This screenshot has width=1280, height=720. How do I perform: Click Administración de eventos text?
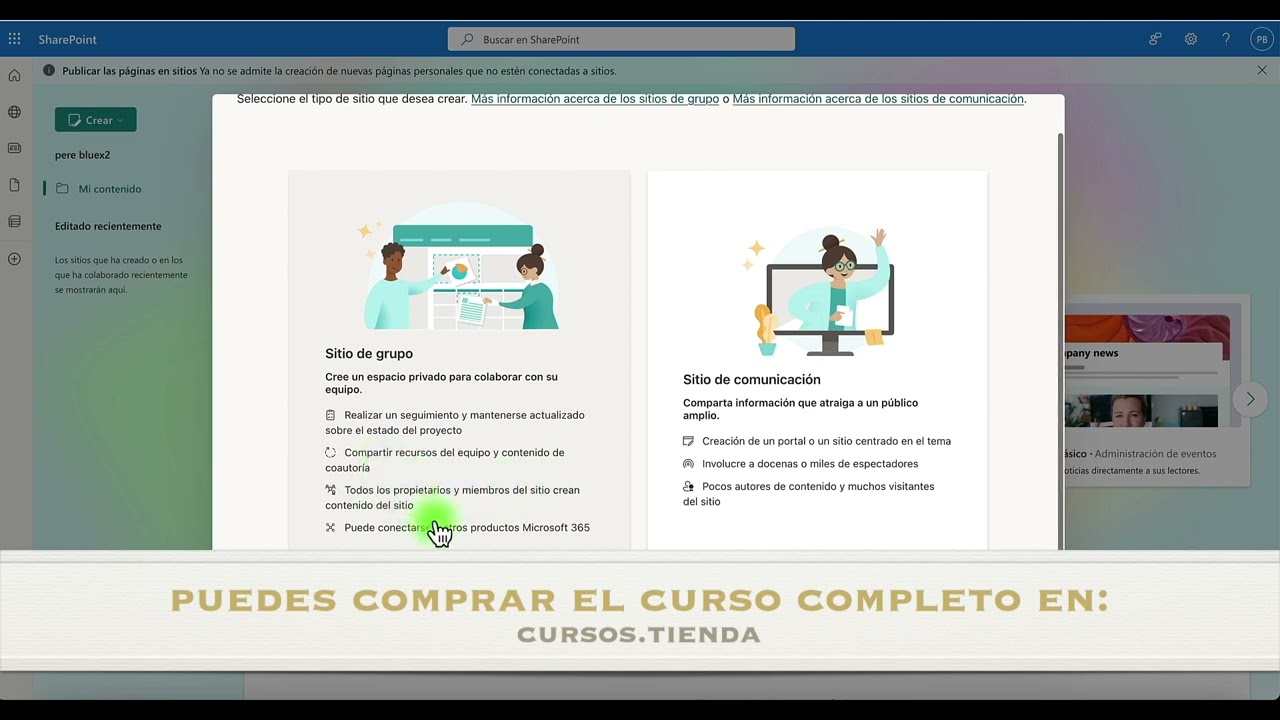point(1155,454)
